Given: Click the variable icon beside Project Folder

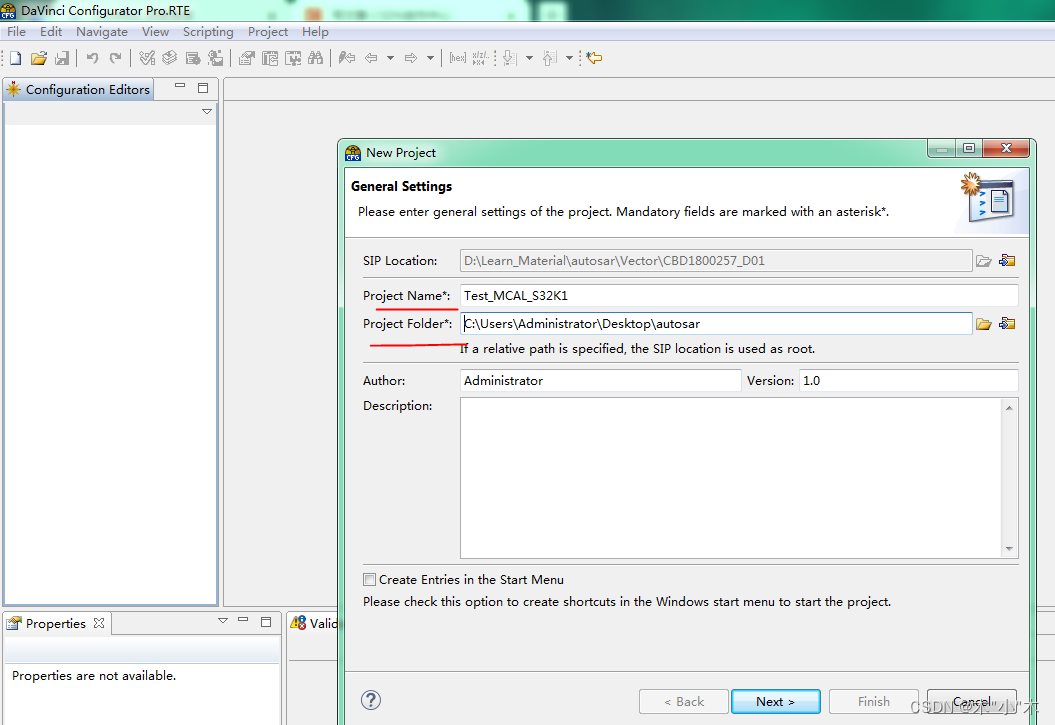Looking at the screenshot, I should (x=1007, y=324).
